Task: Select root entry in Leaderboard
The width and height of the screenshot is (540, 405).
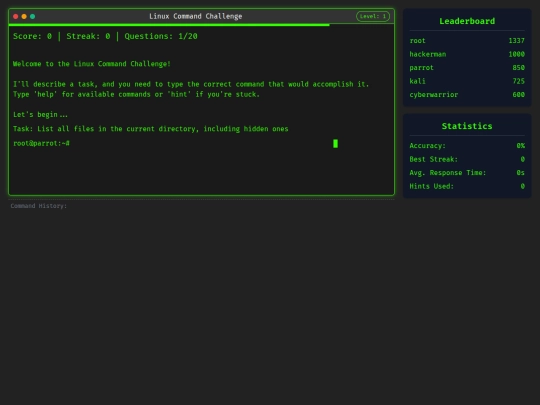Action: 467,41
